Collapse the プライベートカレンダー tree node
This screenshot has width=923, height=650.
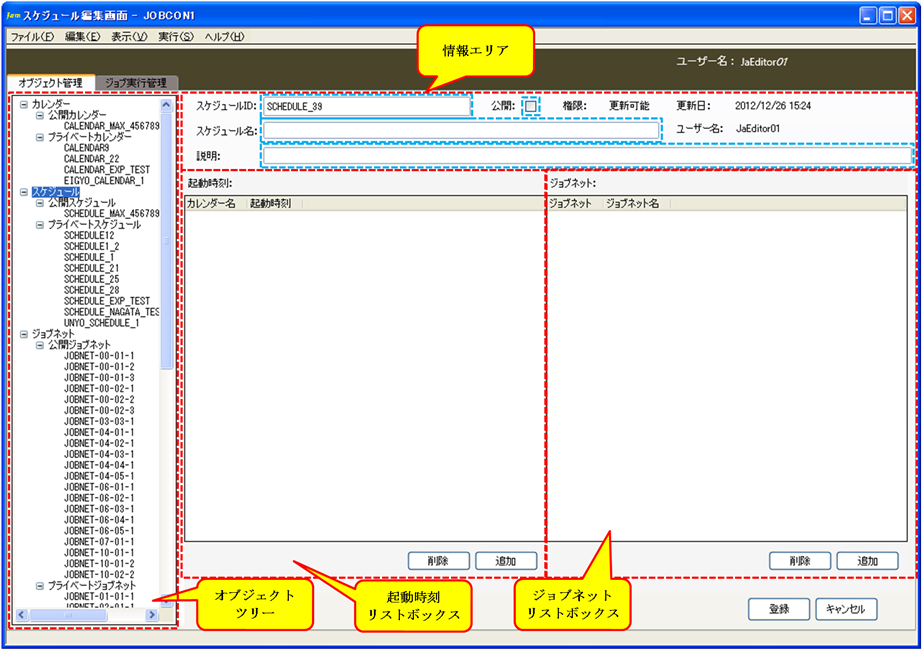(40, 137)
